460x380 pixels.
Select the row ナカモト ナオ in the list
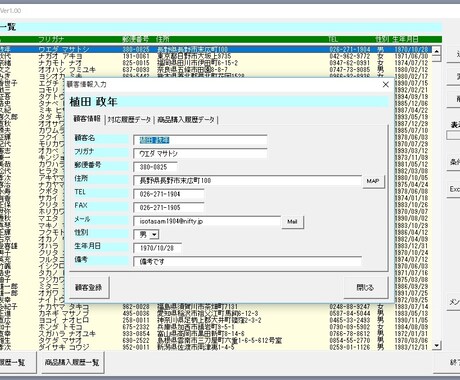(x=216, y=63)
